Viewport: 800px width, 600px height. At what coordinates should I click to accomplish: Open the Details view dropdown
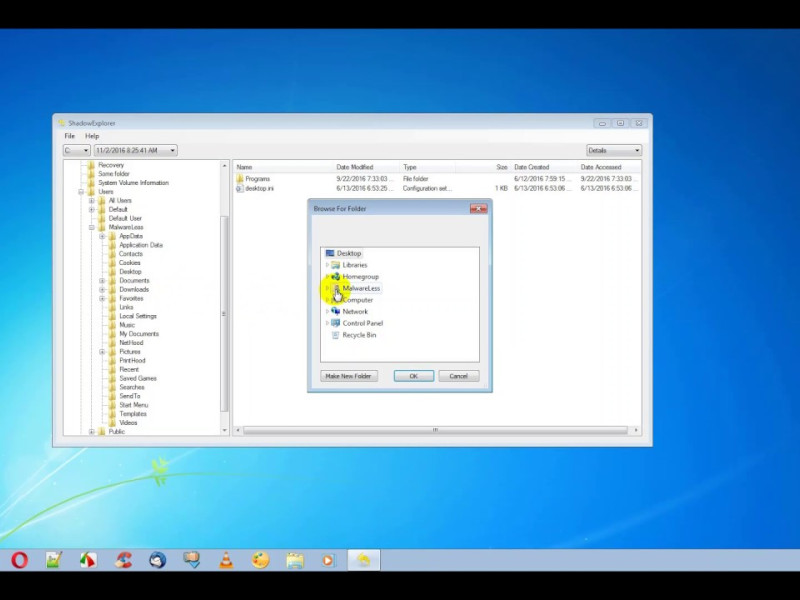[x=614, y=151]
